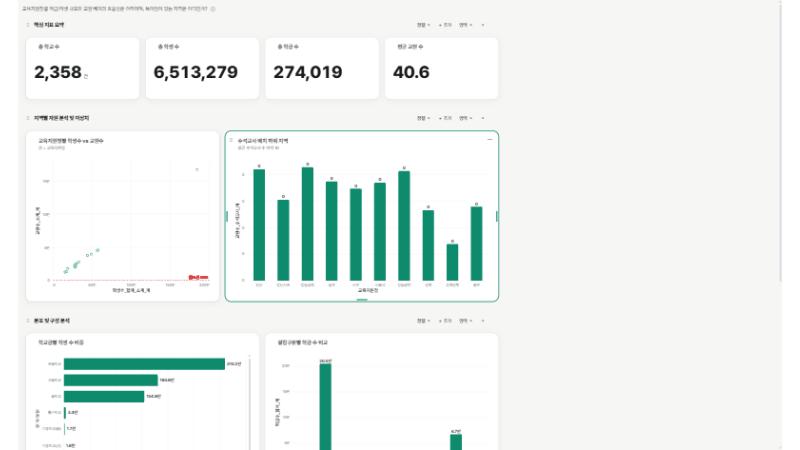Click drag-handle icon of first section header
This screenshot has width=800, height=450.
click(28, 24)
